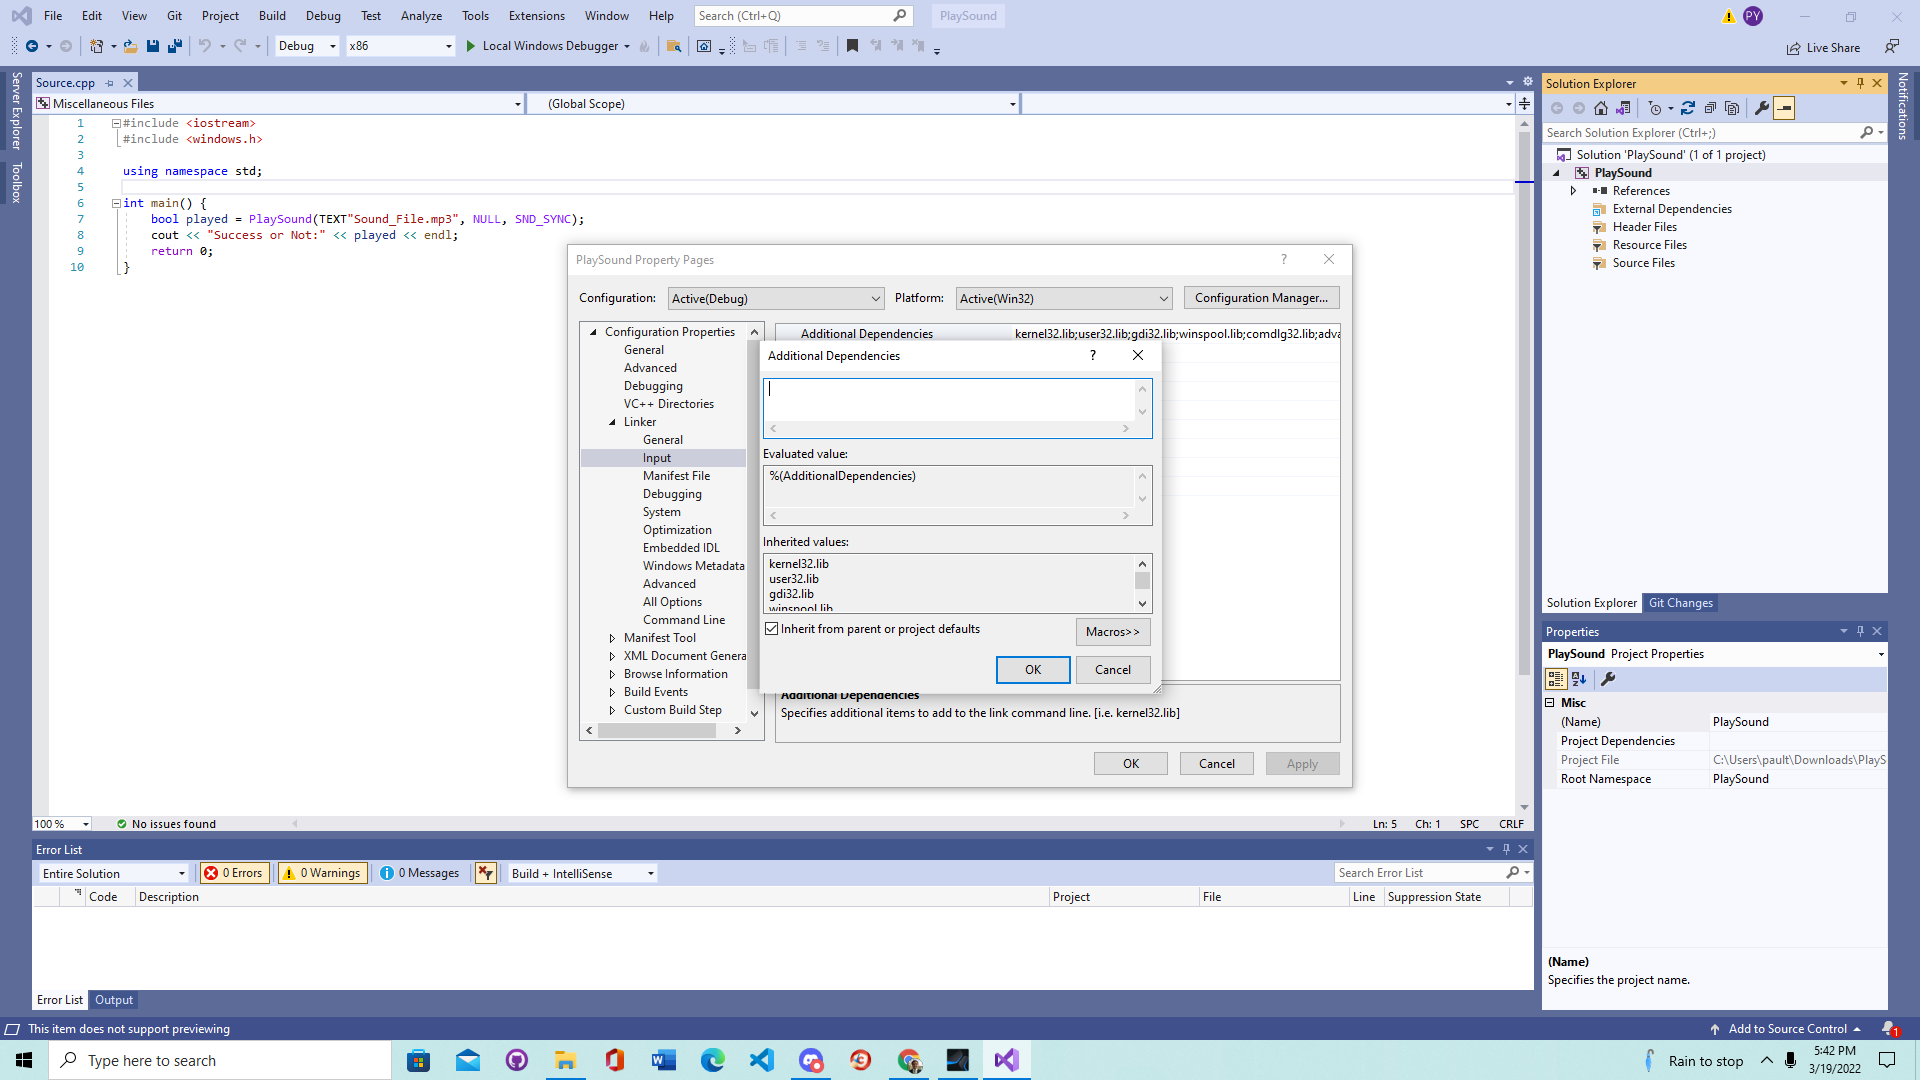
Task: Open the Extensions menu
Action: click(537, 16)
